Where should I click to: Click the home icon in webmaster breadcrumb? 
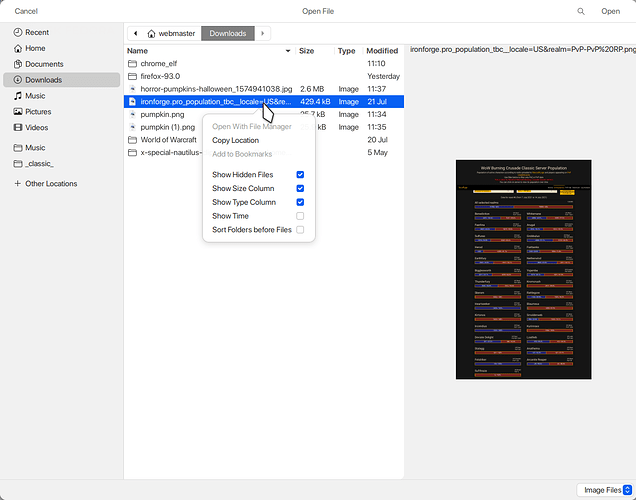[x=151, y=34]
